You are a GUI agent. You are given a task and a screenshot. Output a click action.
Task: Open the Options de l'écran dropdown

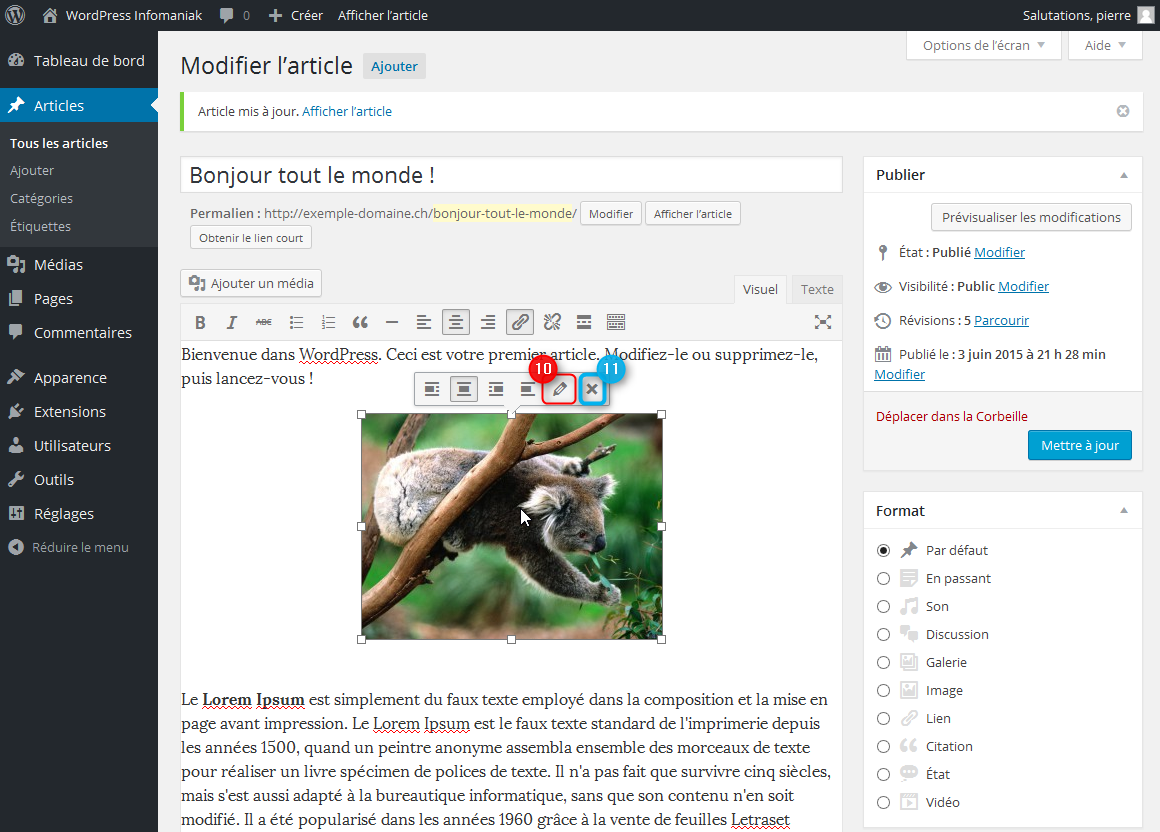[983, 45]
